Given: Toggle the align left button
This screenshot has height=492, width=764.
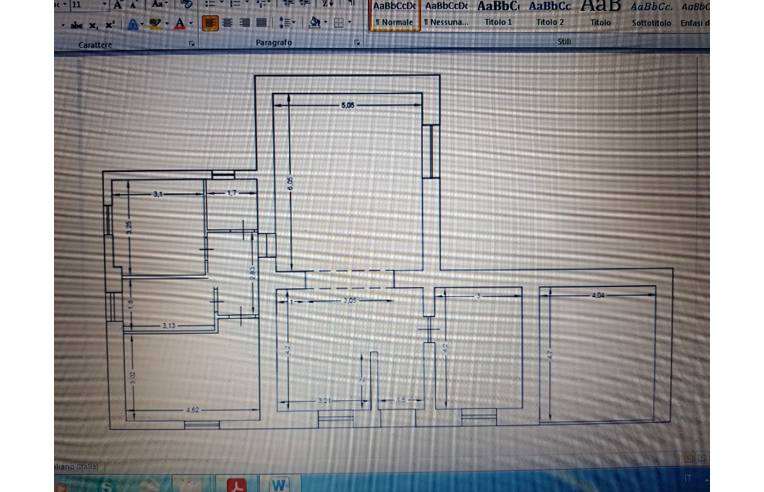Looking at the screenshot, I should pos(210,22).
